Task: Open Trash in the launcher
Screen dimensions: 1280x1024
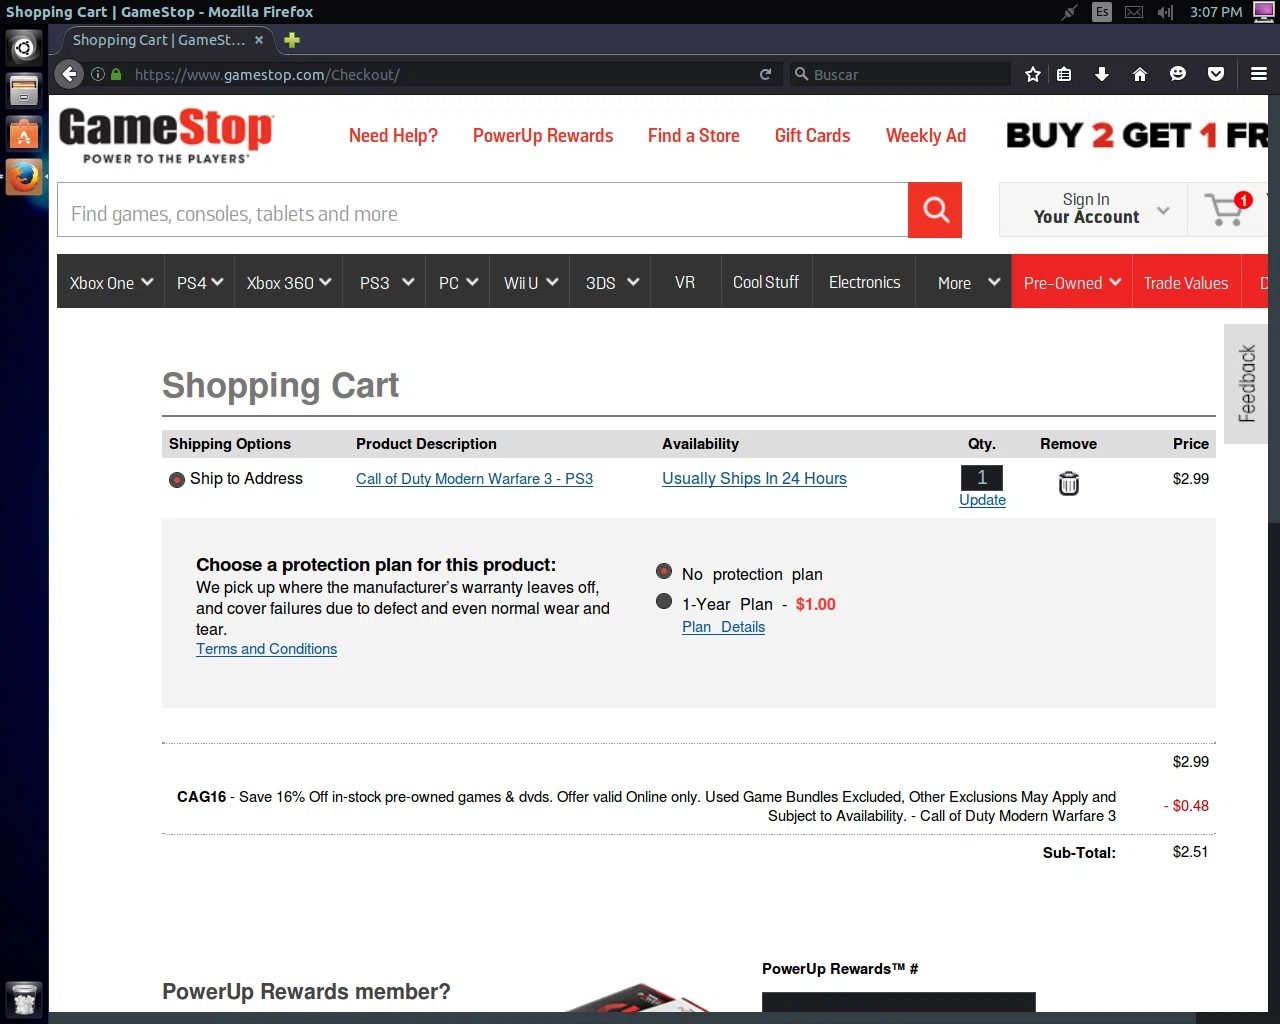Action: pyautogui.click(x=24, y=999)
